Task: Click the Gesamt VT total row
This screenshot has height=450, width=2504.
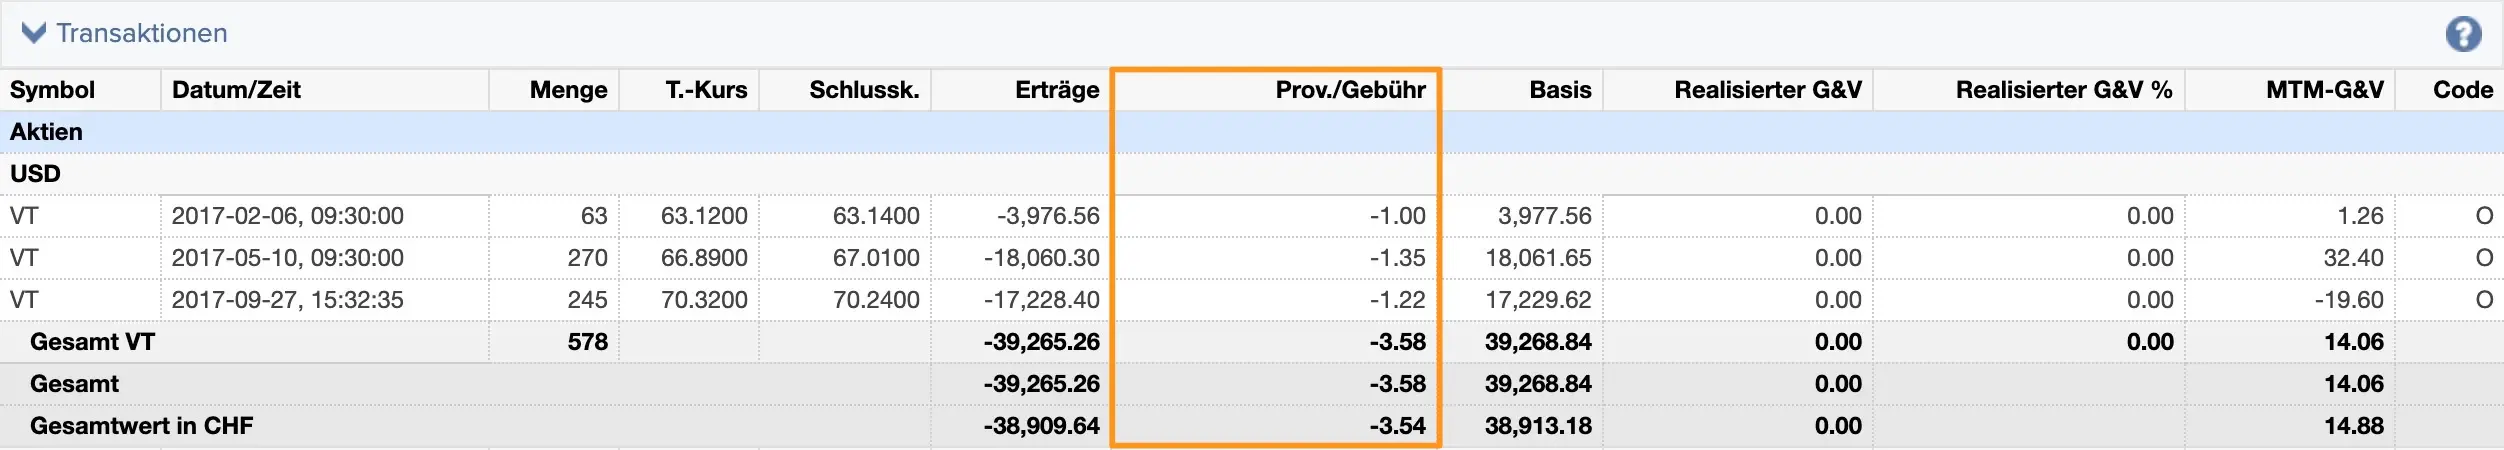Action: pyautogui.click(x=92, y=342)
